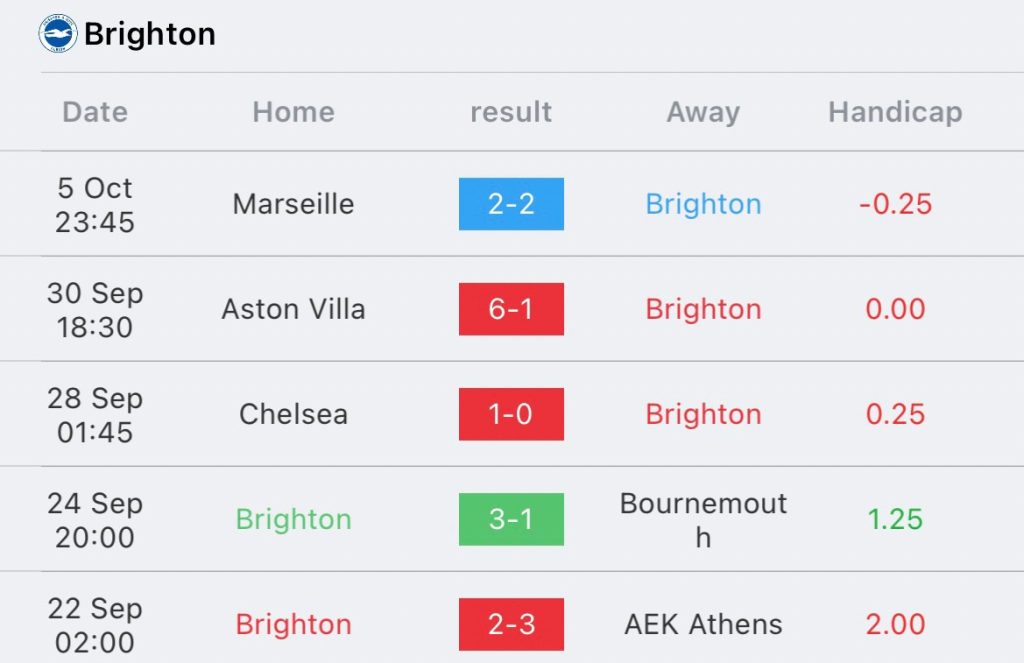Click the Bournemouth away team name
This screenshot has height=663, width=1024.
point(703,520)
